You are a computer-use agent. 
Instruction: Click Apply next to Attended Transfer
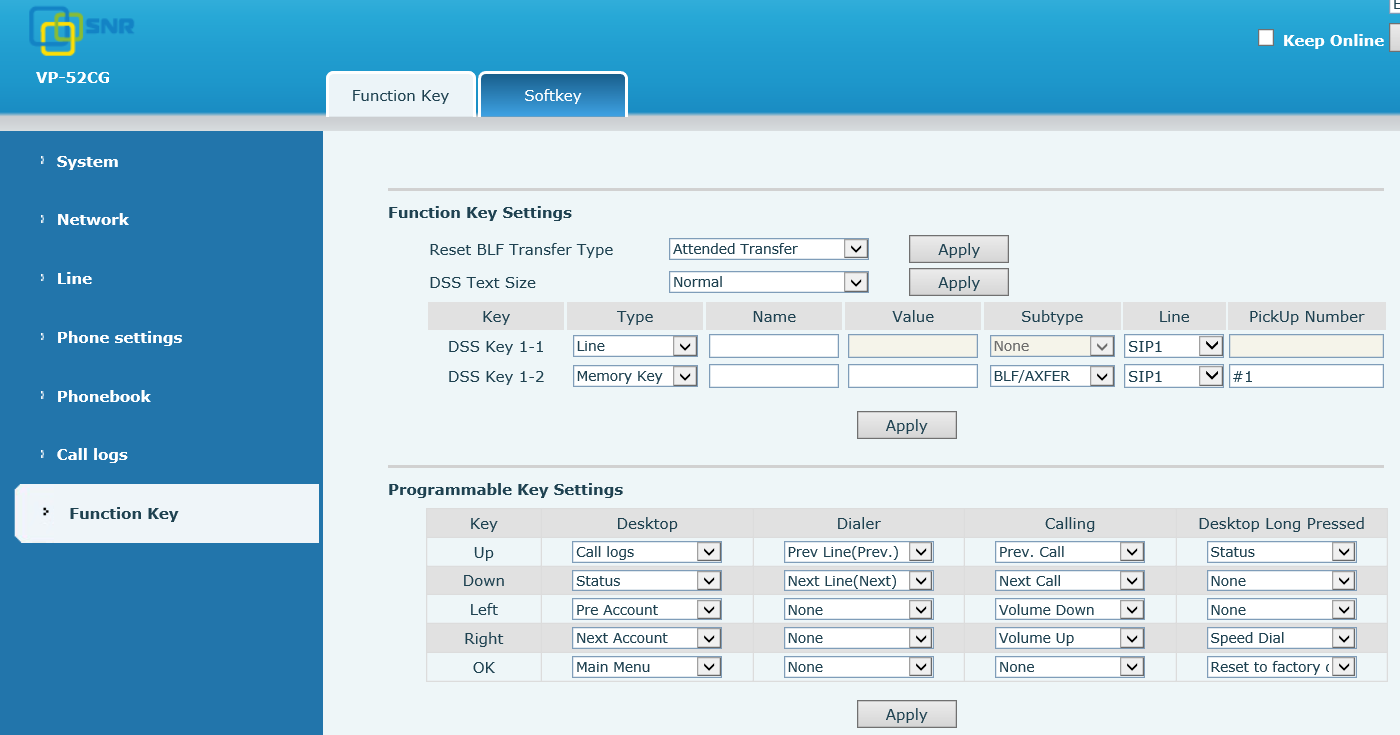click(x=958, y=250)
